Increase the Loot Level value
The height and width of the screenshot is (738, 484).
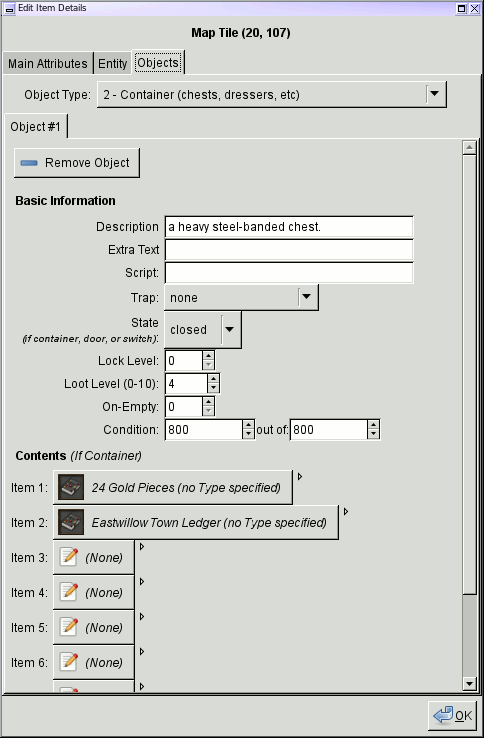coord(213,378)
